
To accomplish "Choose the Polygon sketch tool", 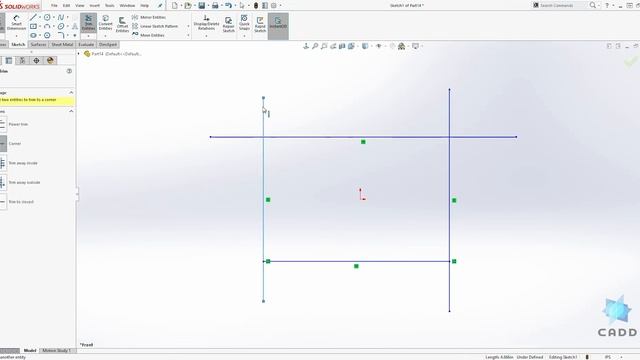I will coord(47,35).
